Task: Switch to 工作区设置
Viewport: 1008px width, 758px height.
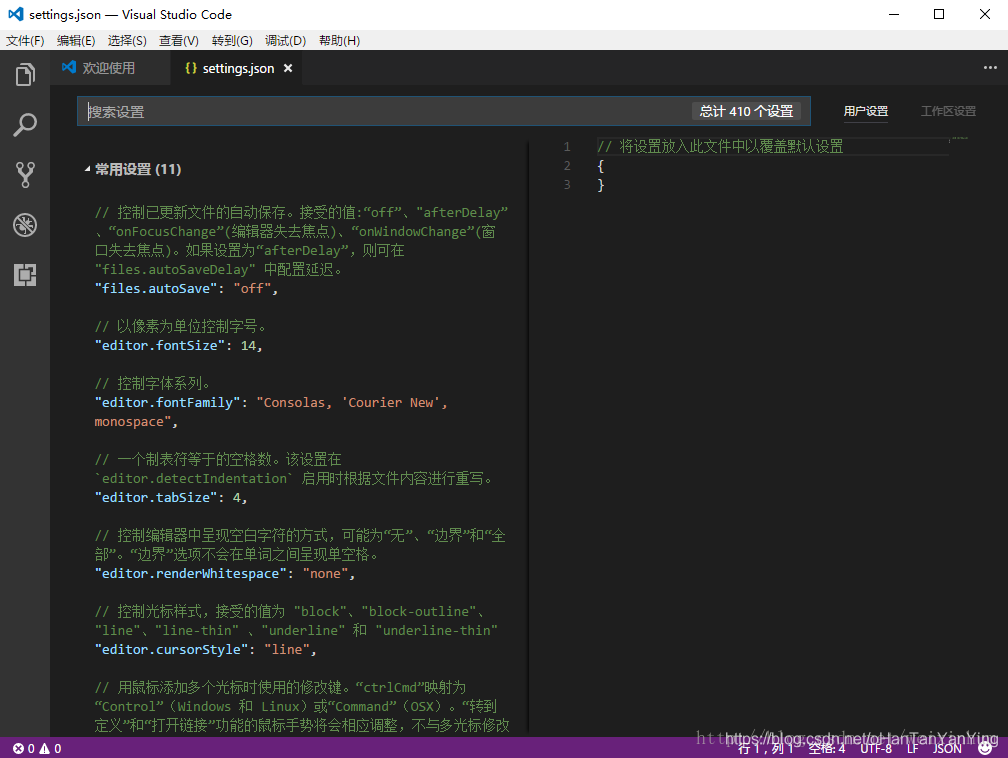Action: [948, 111]
